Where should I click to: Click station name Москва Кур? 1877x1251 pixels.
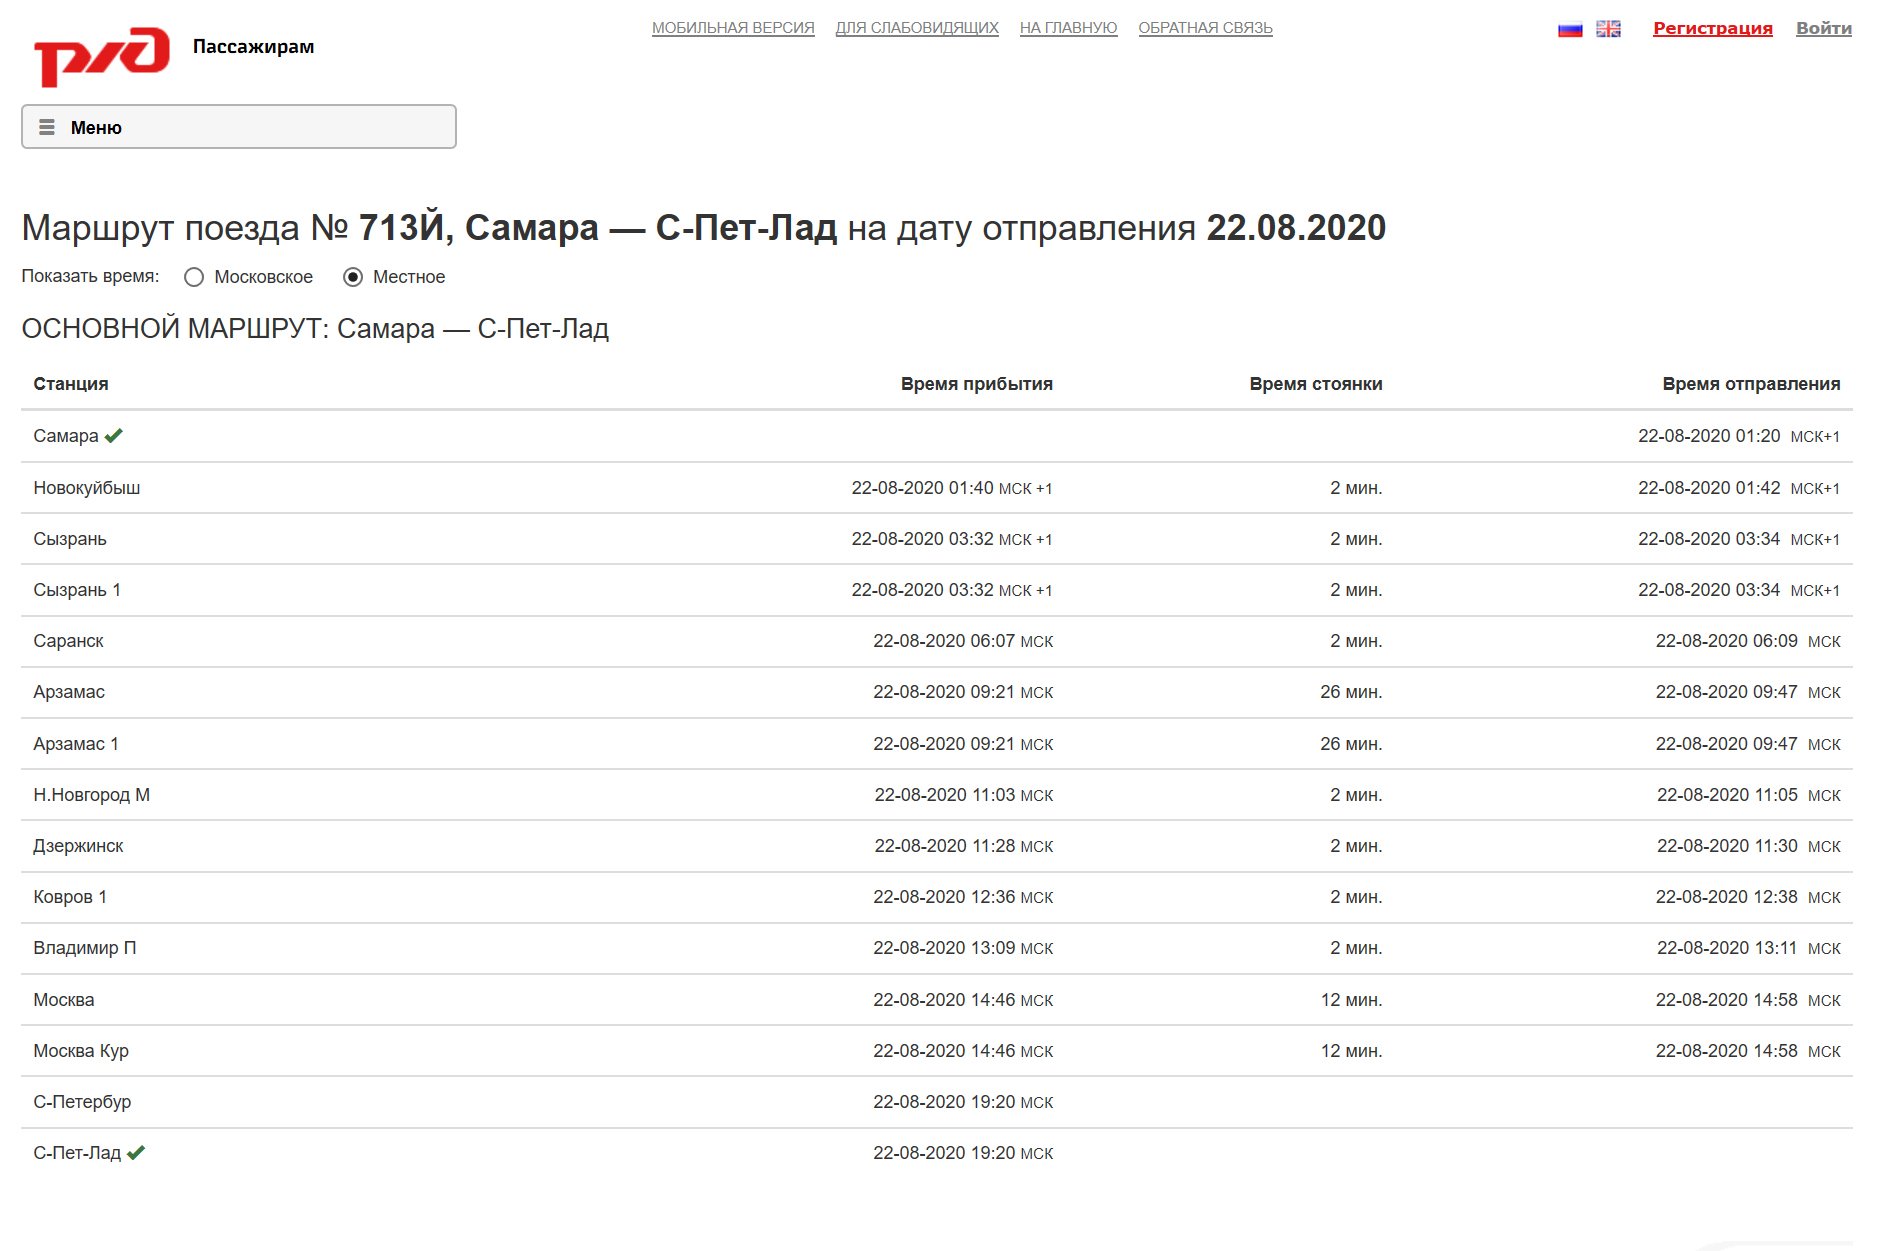point(81,1051)
